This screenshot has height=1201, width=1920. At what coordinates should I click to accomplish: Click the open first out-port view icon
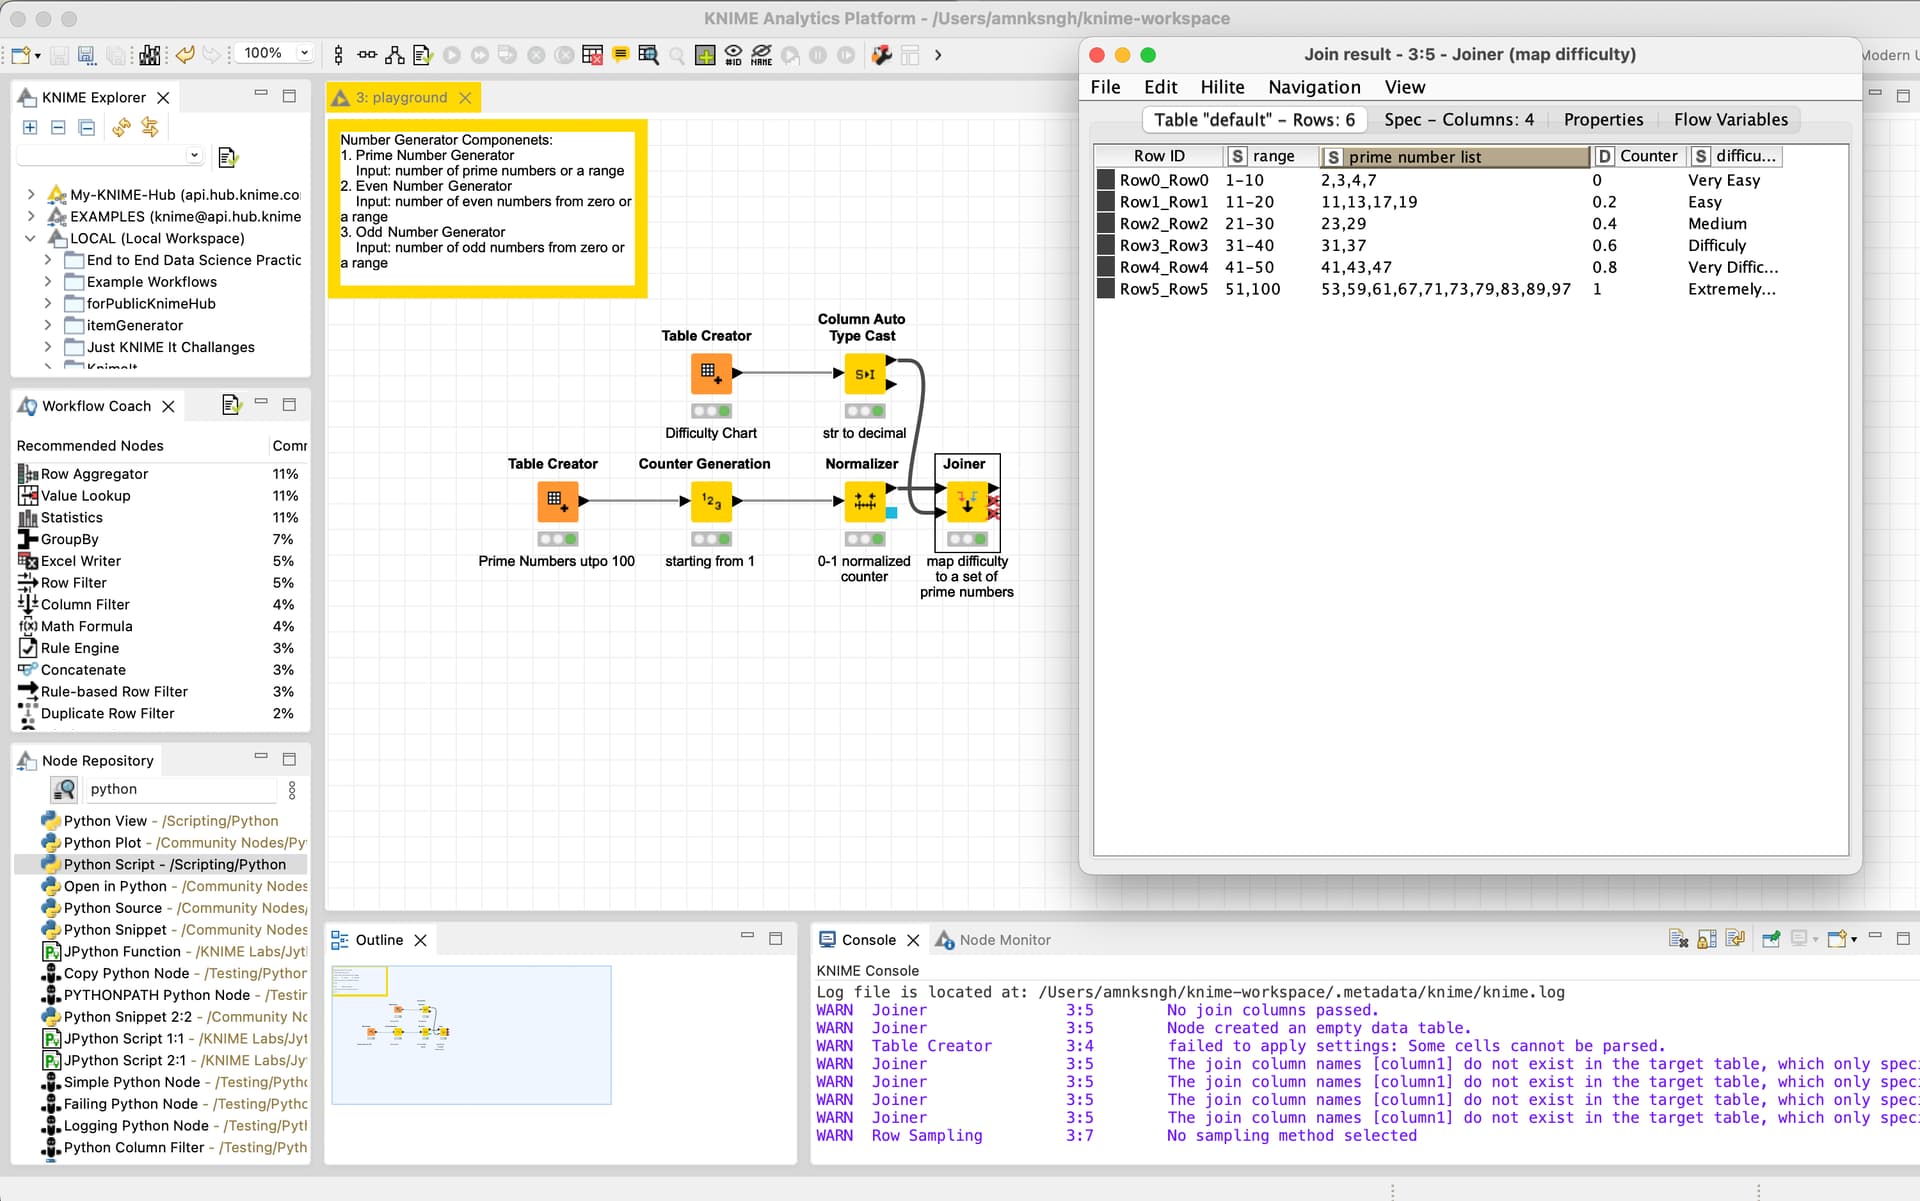point(648,55)
